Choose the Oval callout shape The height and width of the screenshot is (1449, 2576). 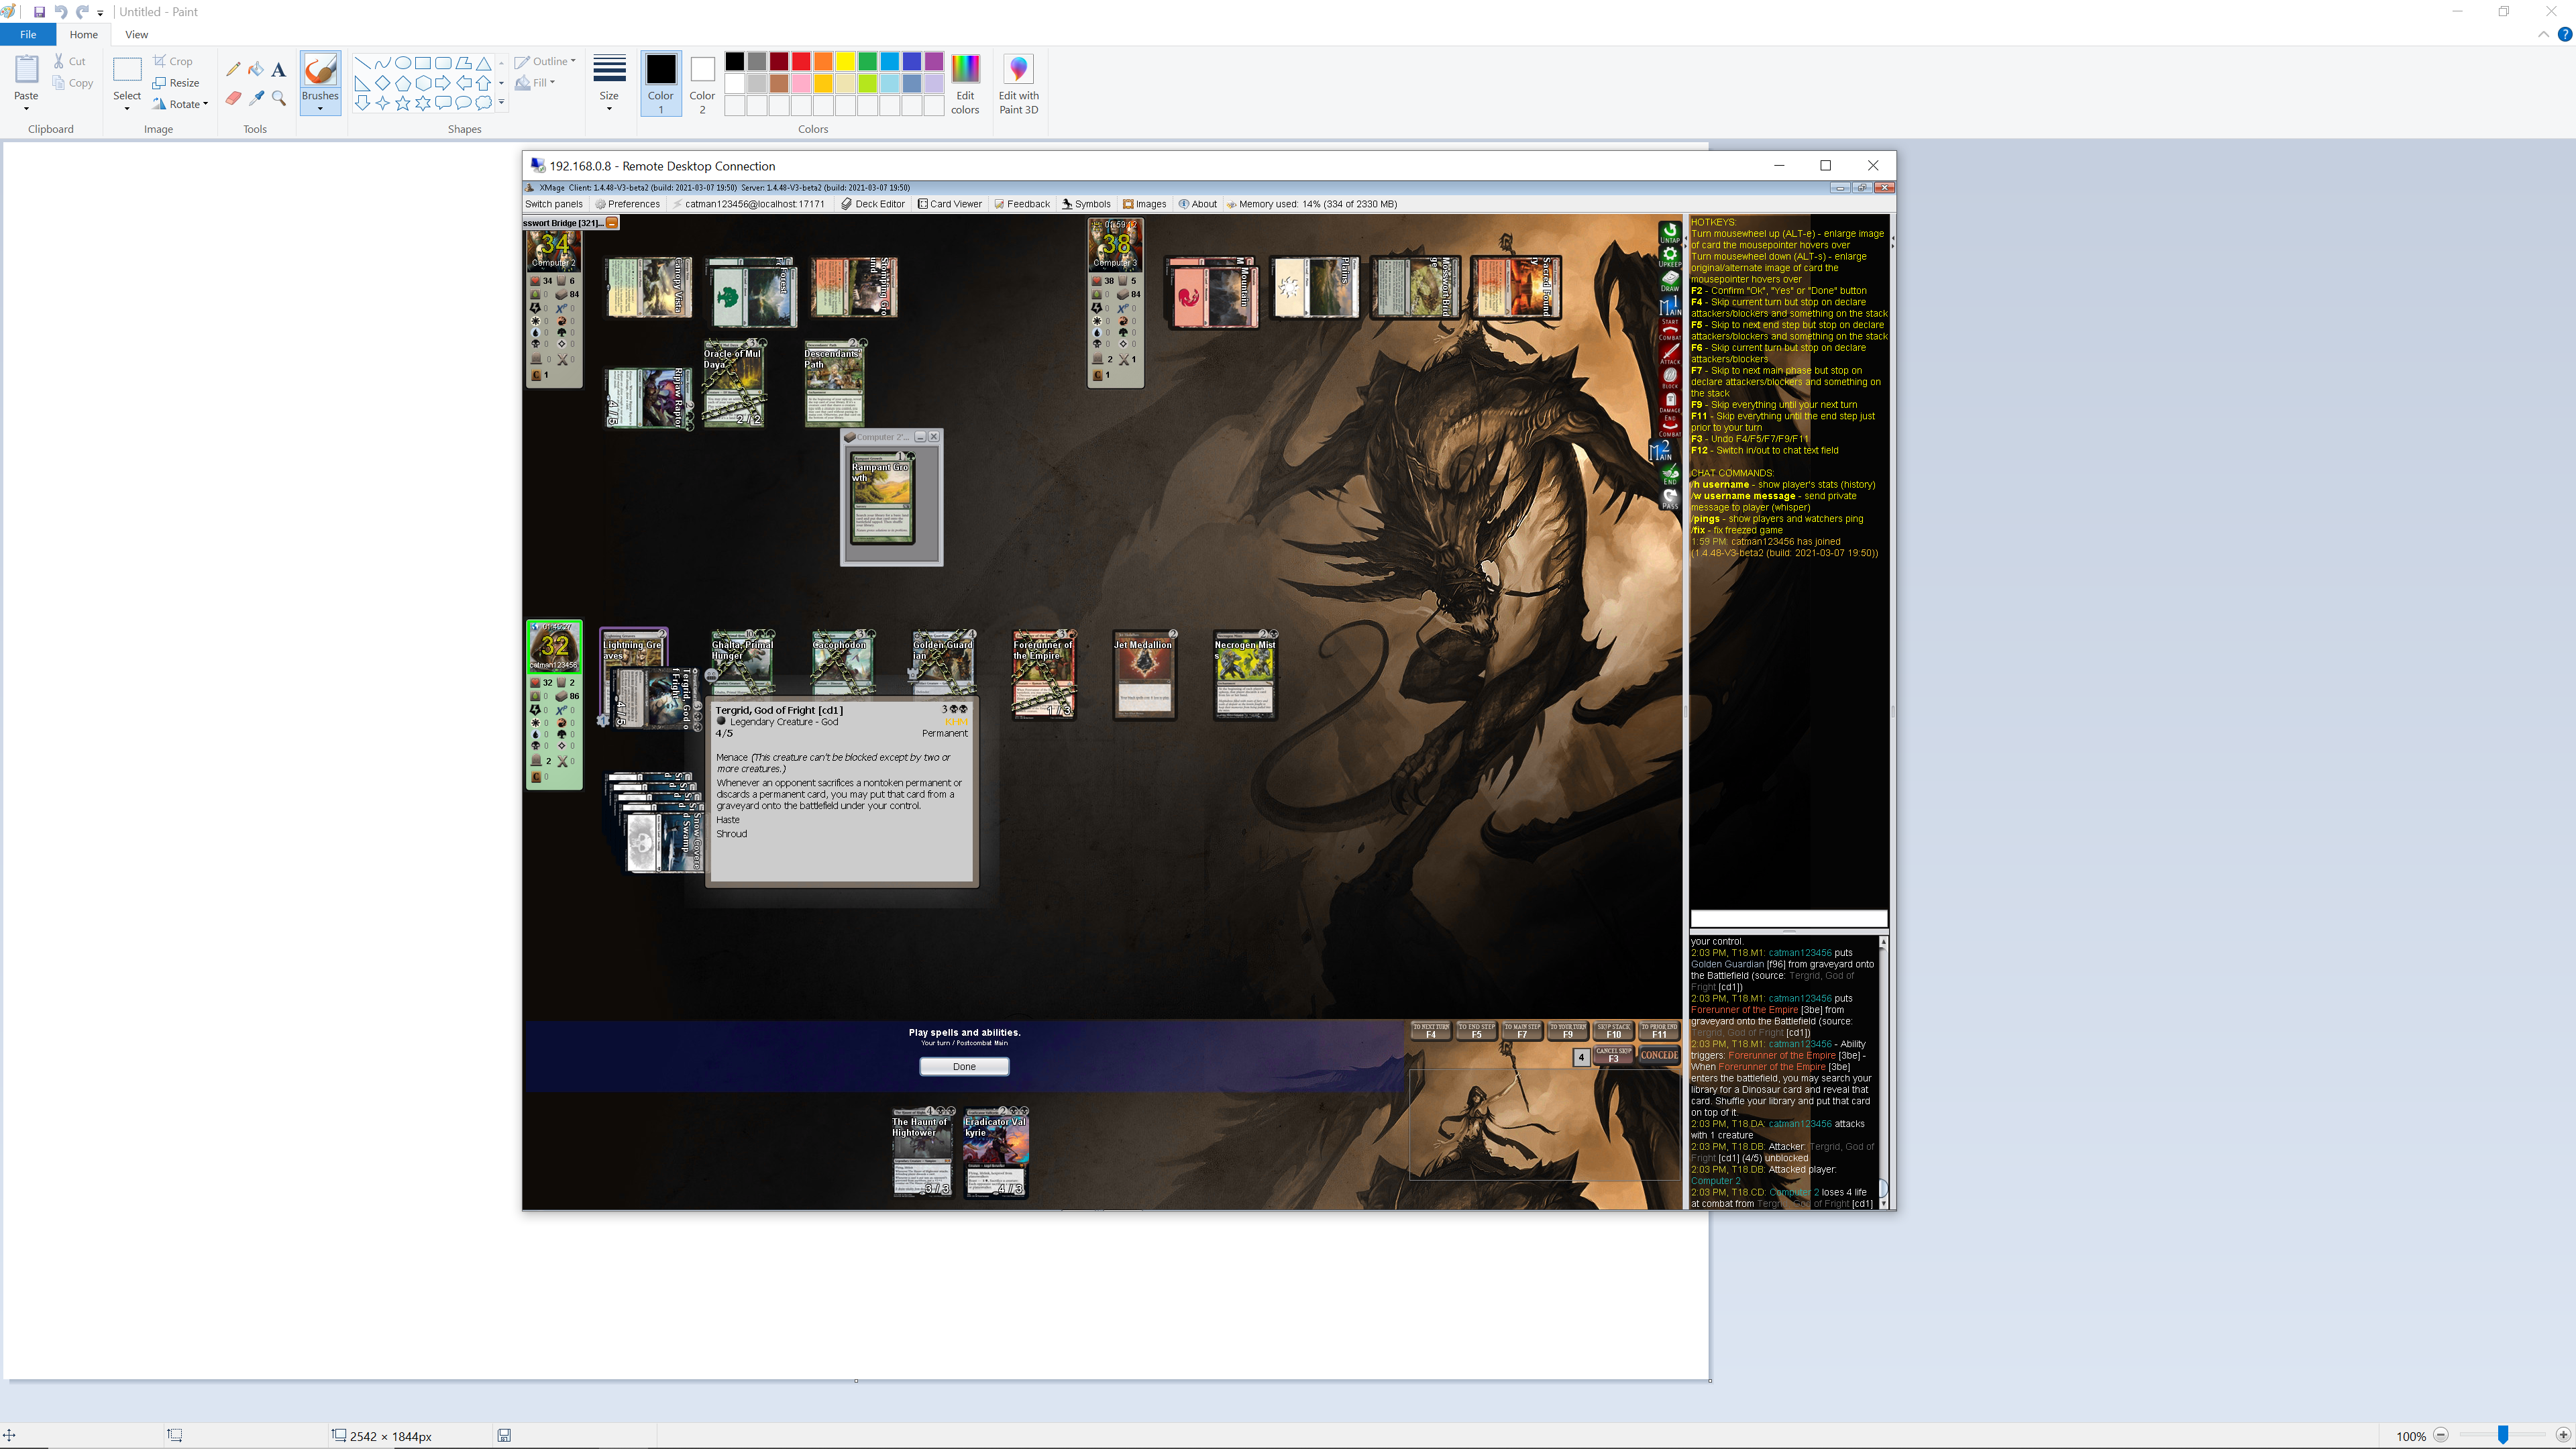click(x=463, y=103)
